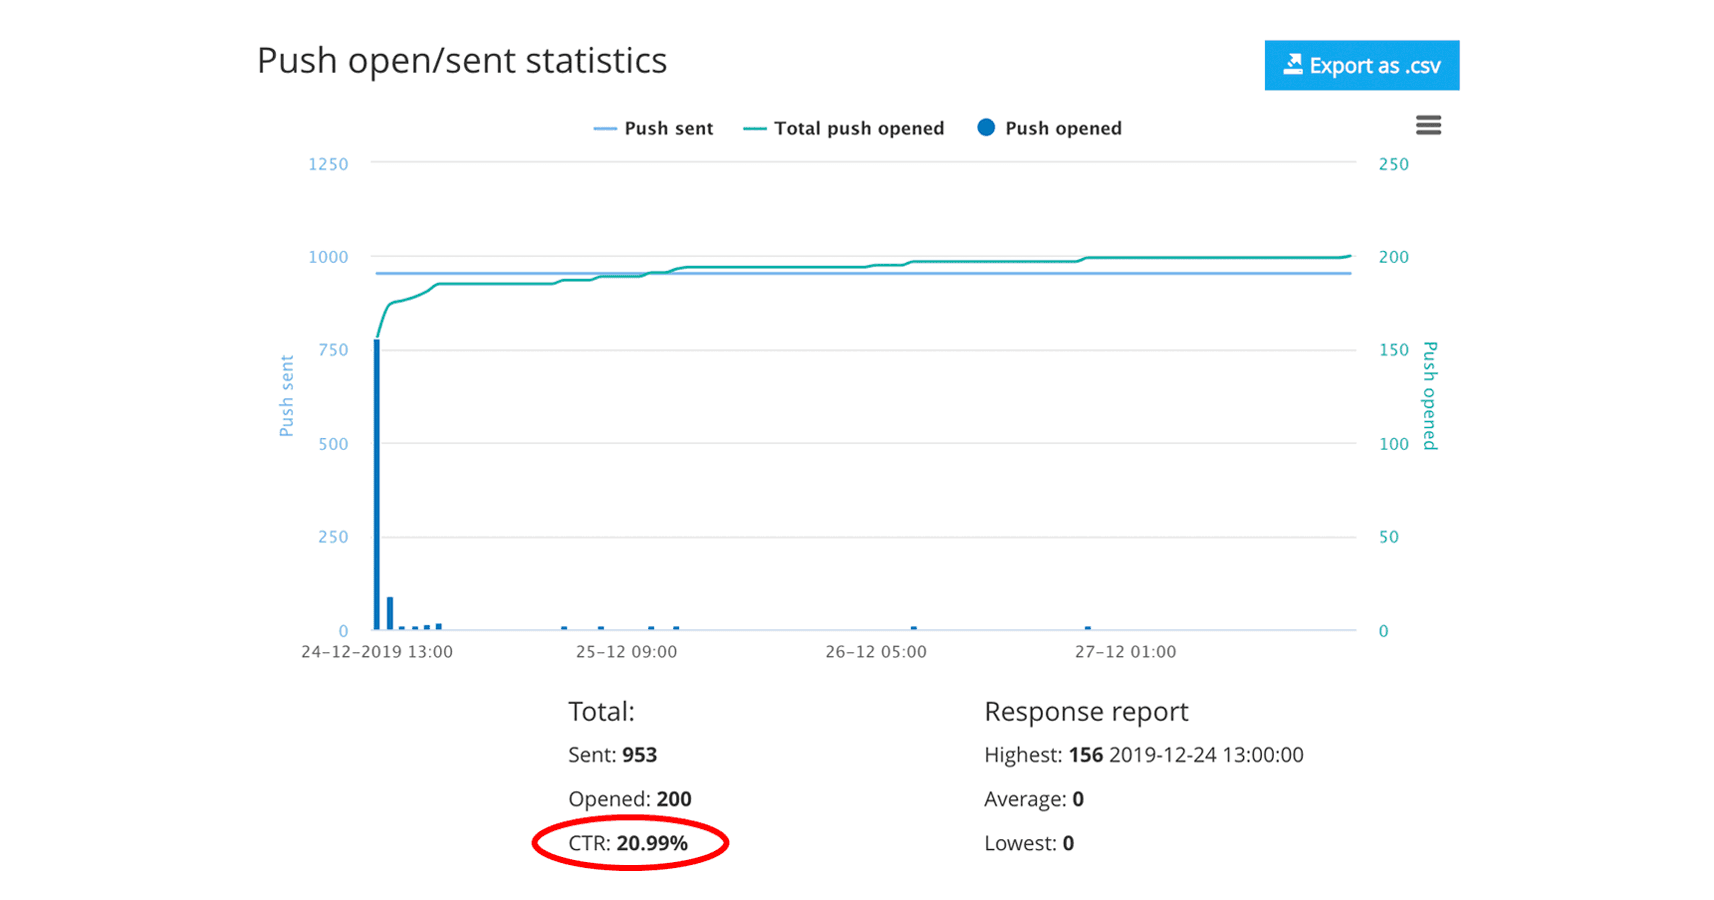Image resolution: width=1714 pixels, height=900 pixels.
Task: Click the 25-12 09:00 x-axis label
Action: click(x=626, y=652)
